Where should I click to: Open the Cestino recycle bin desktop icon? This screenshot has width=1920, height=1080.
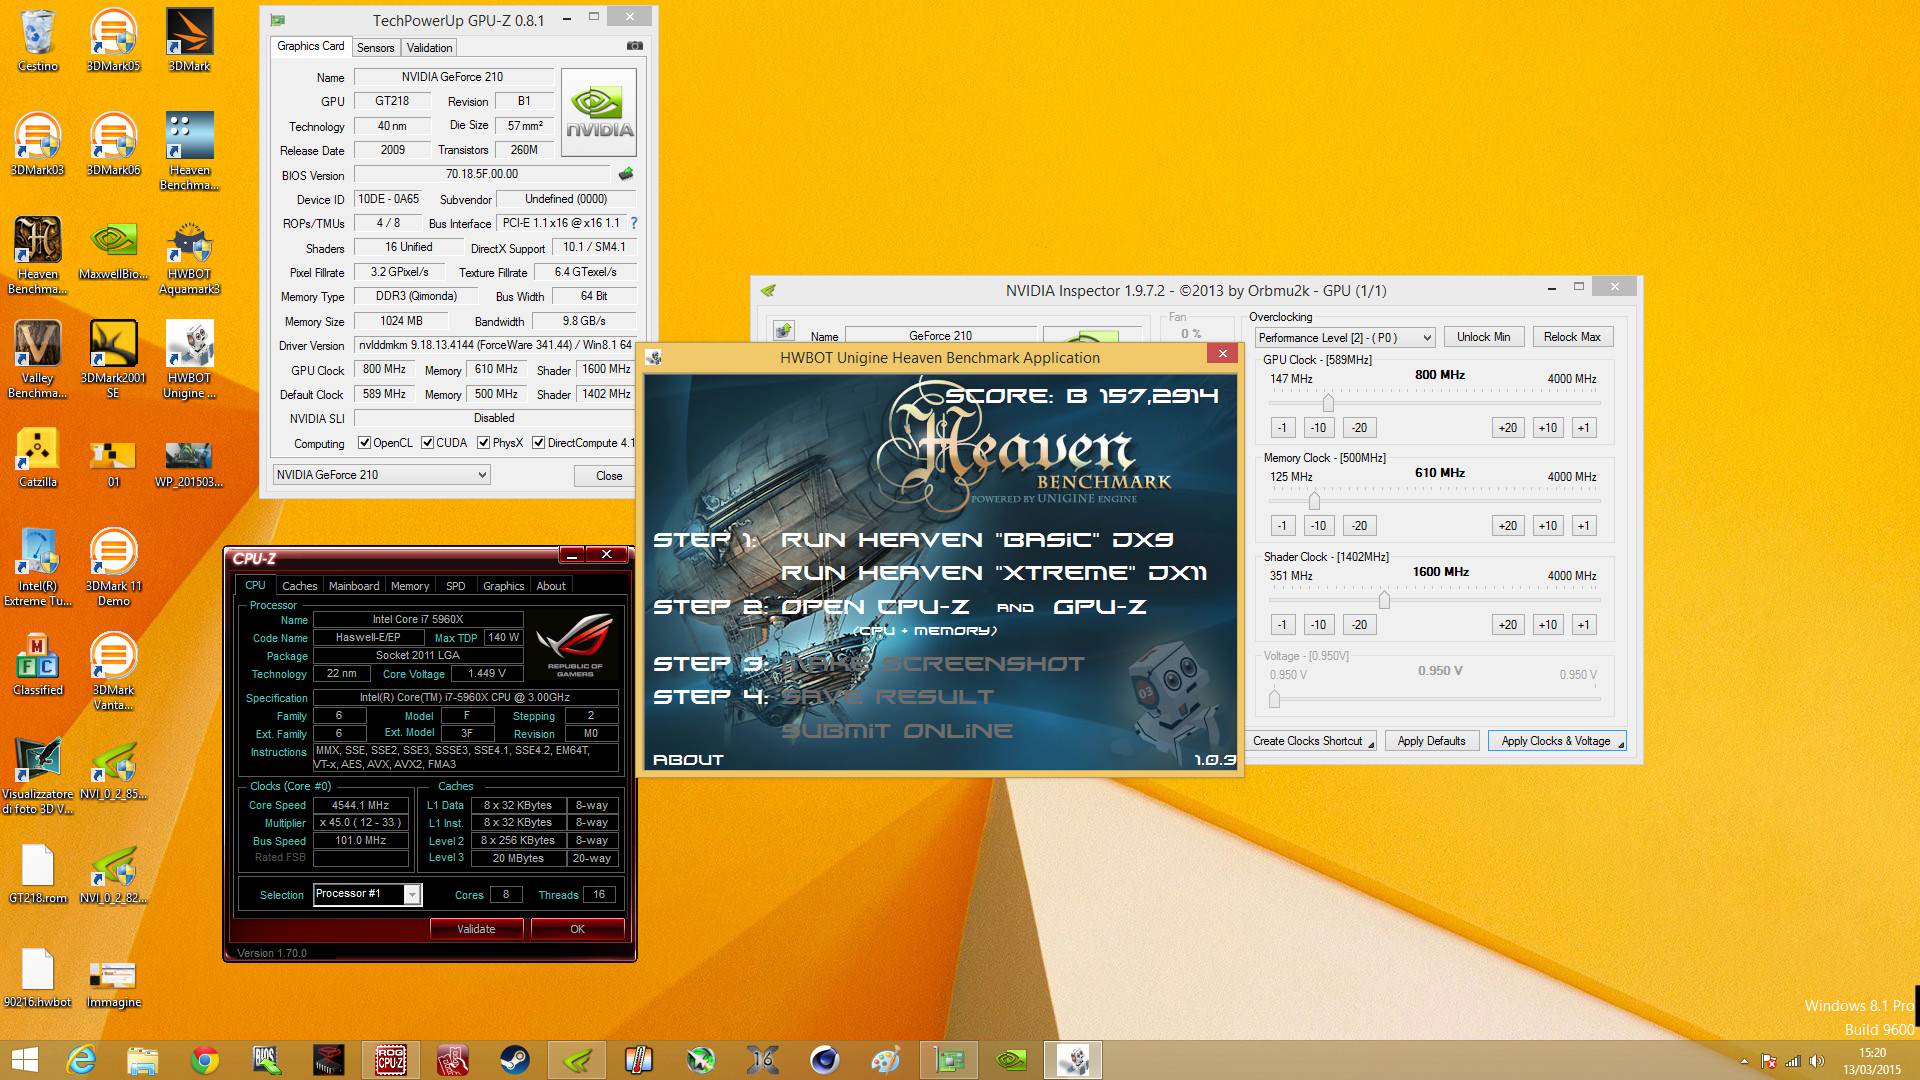(x=38, y=40)
